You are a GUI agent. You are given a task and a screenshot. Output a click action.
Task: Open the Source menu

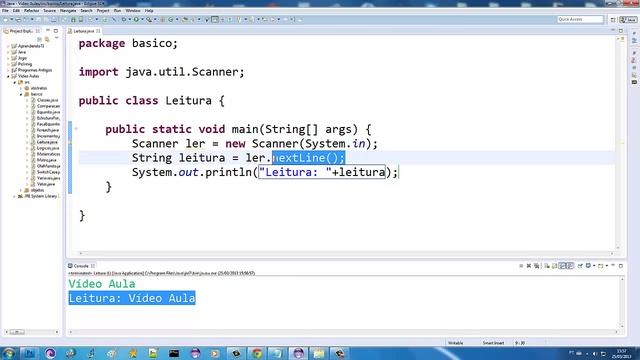coord(49,11)
